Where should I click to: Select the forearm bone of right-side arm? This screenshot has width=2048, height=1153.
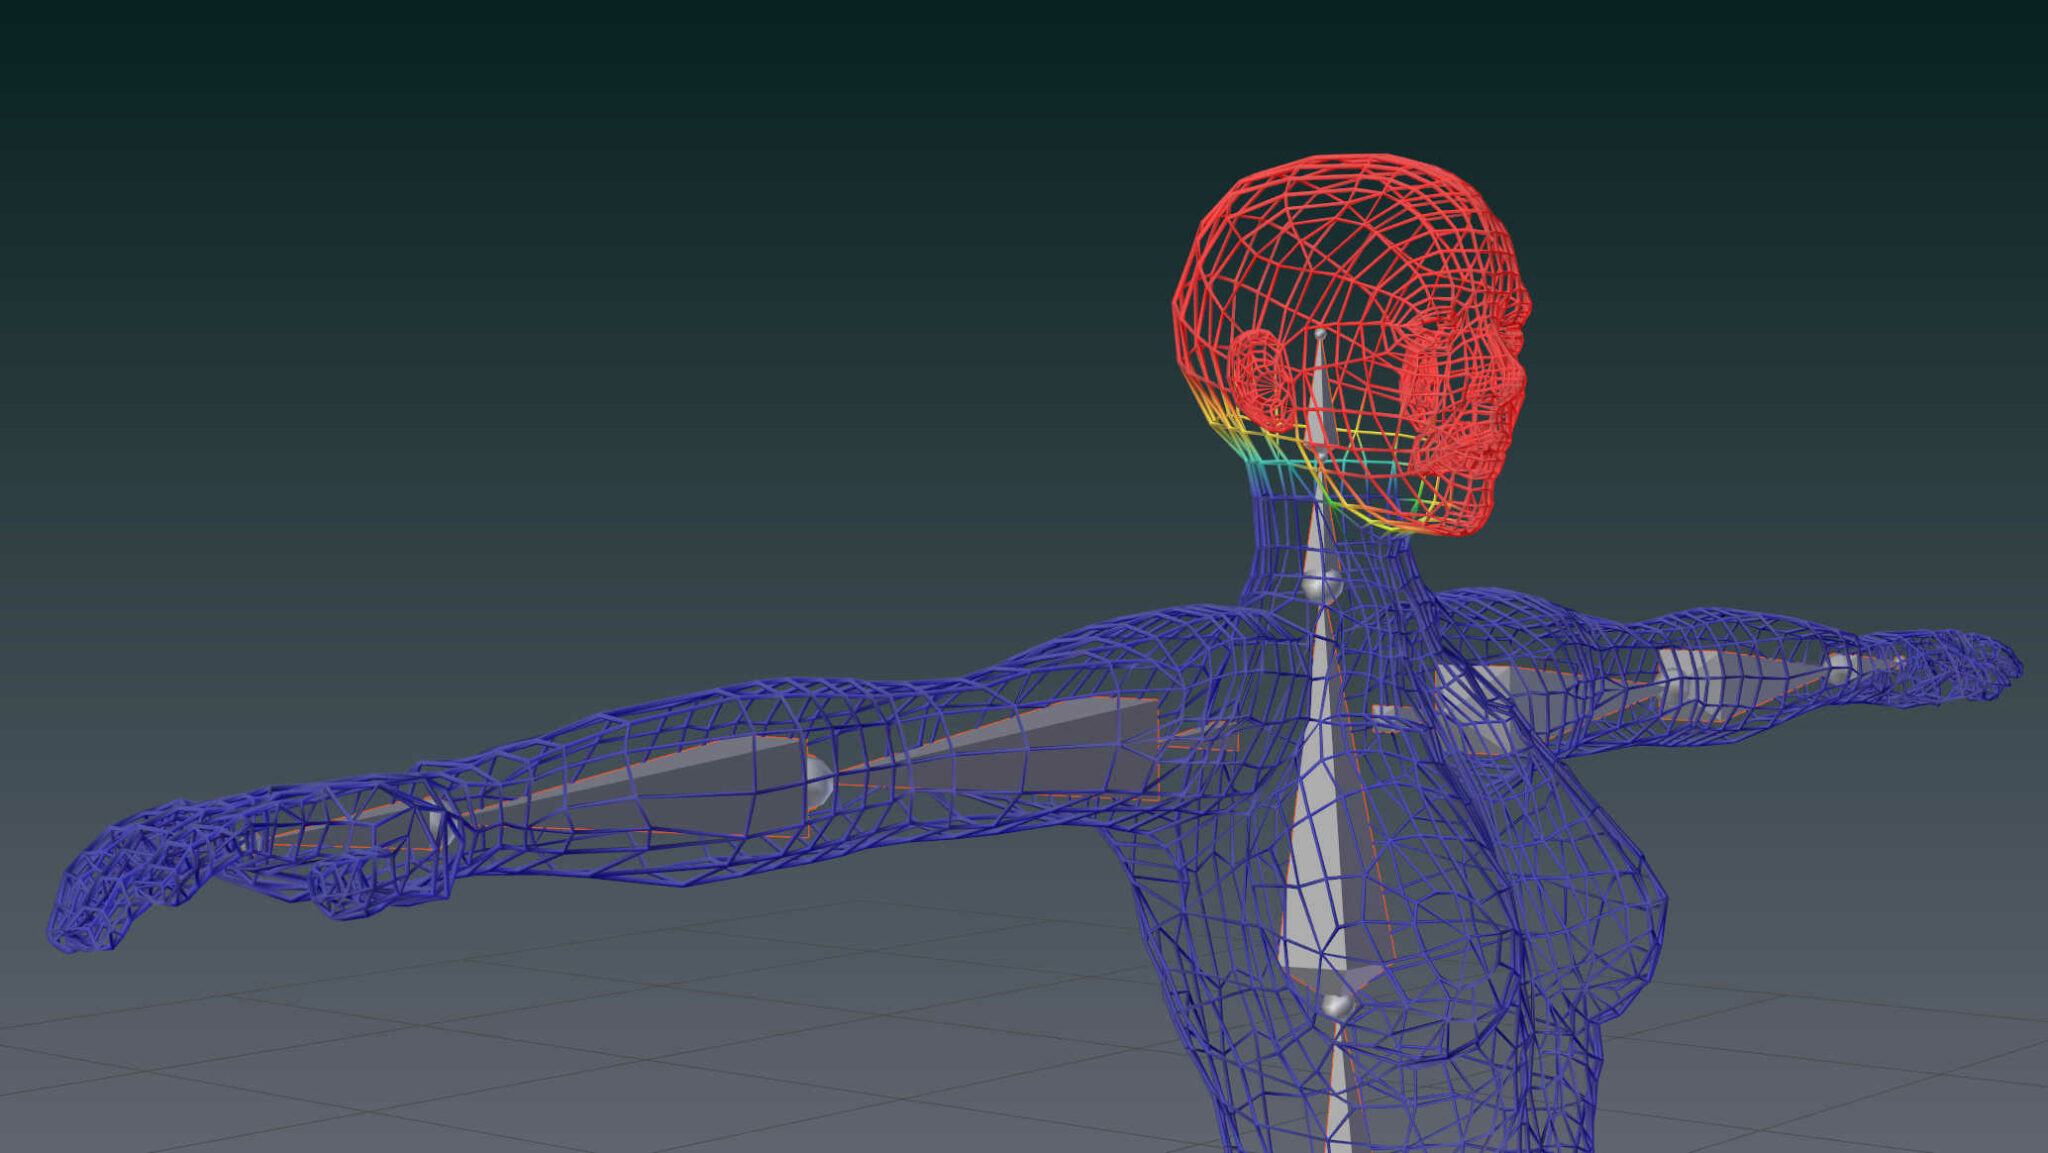[1740, 673]
